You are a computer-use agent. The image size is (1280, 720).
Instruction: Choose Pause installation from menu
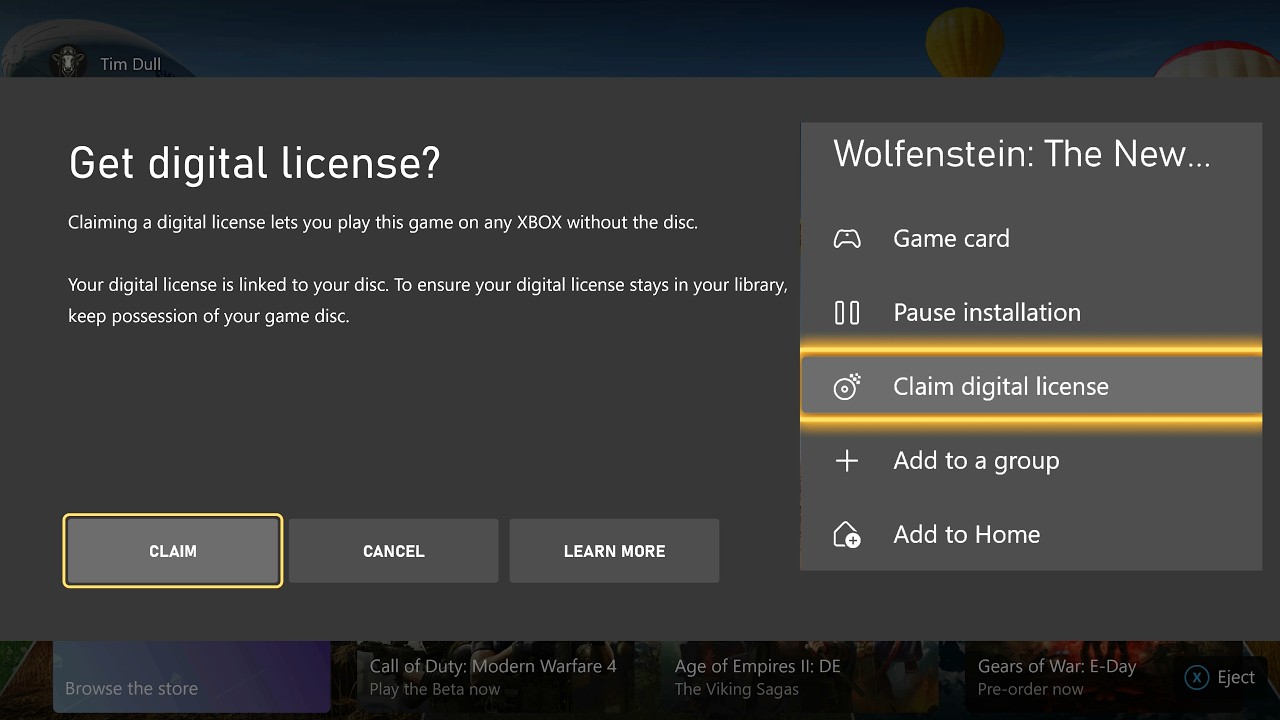(x=1031, y=313)
